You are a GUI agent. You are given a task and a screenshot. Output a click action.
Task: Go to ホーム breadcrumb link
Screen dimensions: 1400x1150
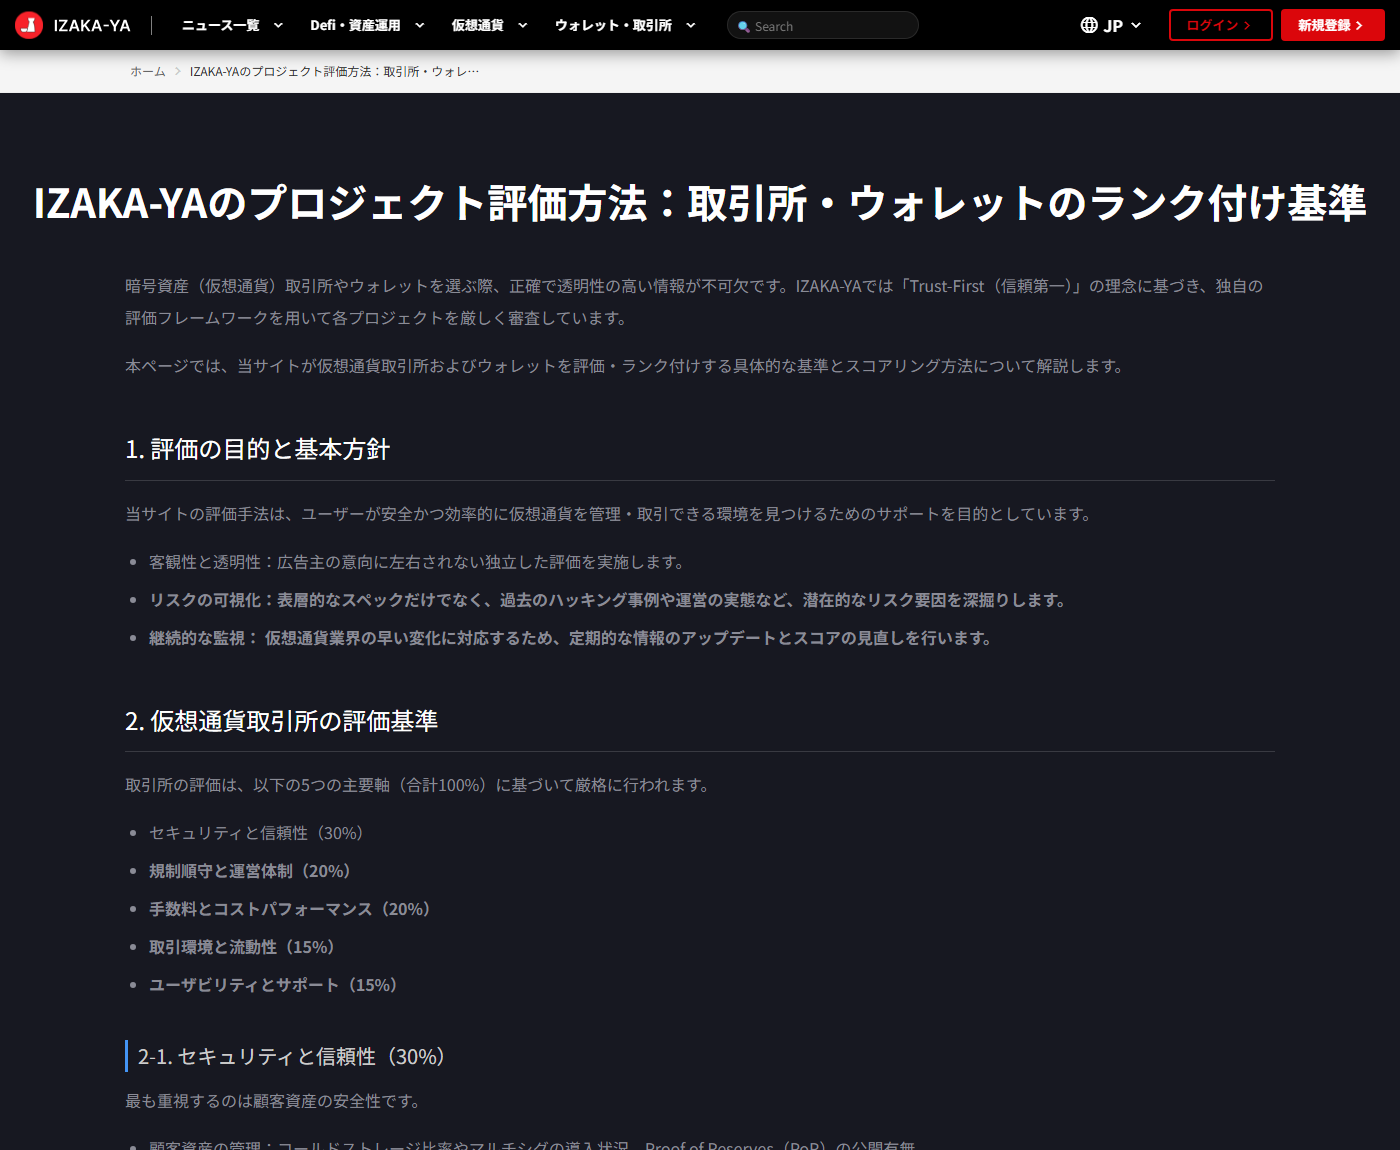point(148,71)
